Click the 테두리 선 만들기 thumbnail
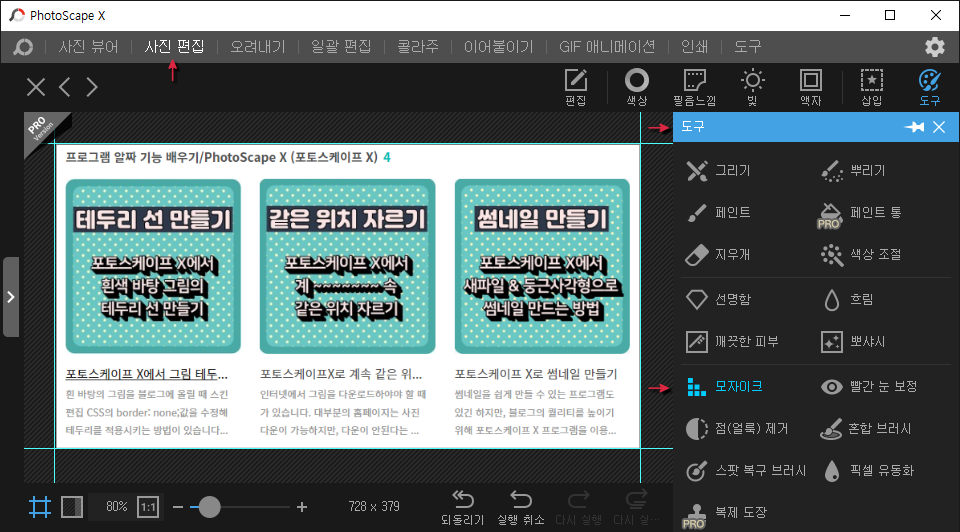Viewport: 960px width, 532px height. pos(153,266)
